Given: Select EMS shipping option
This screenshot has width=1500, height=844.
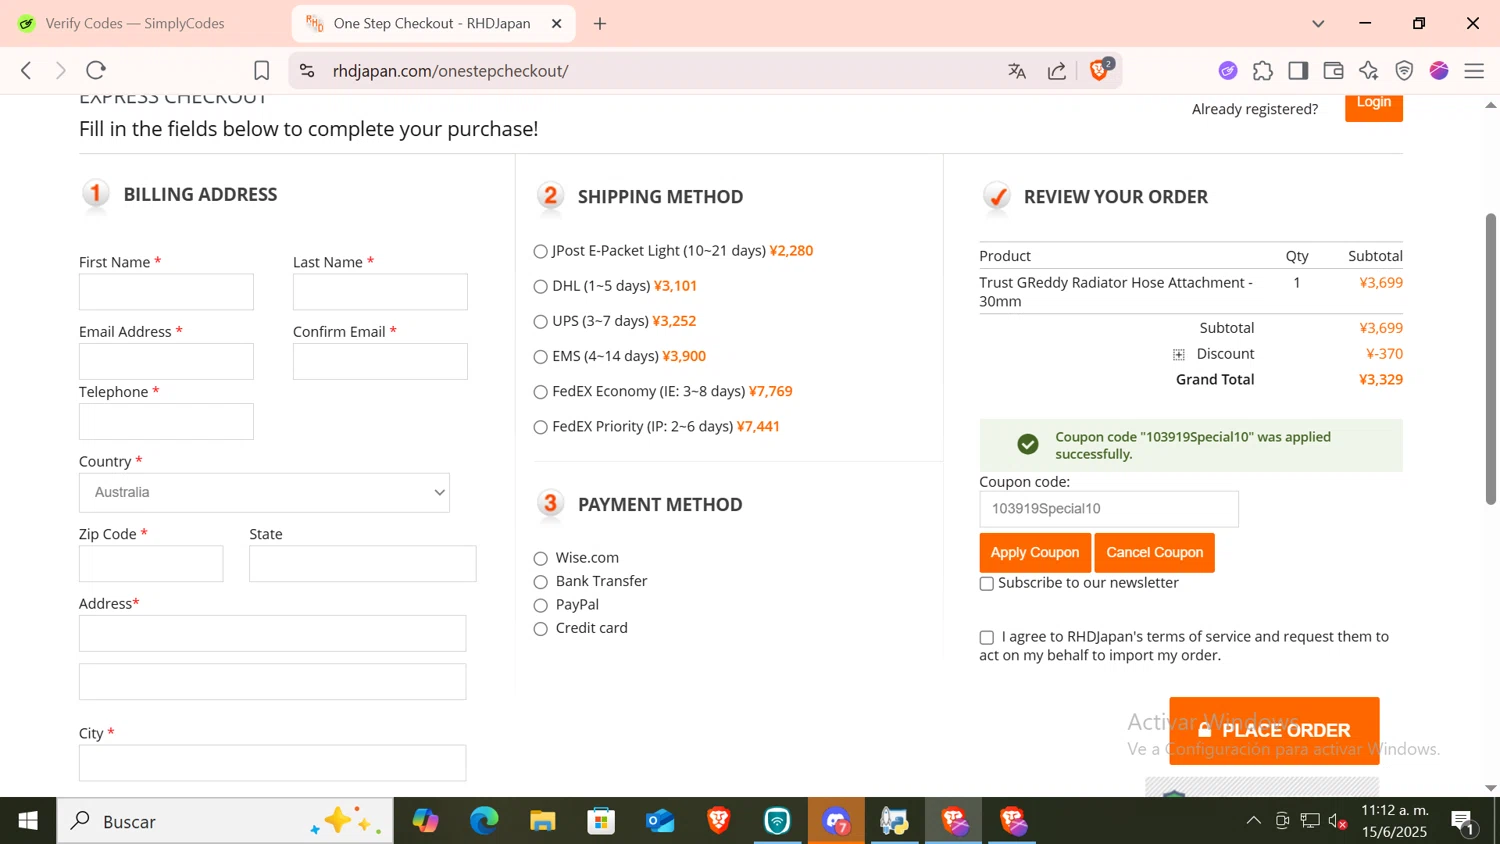Looking at the screenshot, I should (540, 357).
